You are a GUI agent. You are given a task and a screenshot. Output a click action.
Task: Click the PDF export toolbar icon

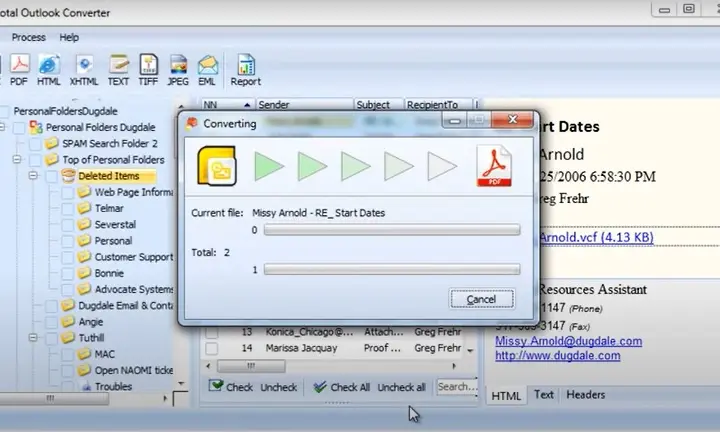[x=18, y=68]
